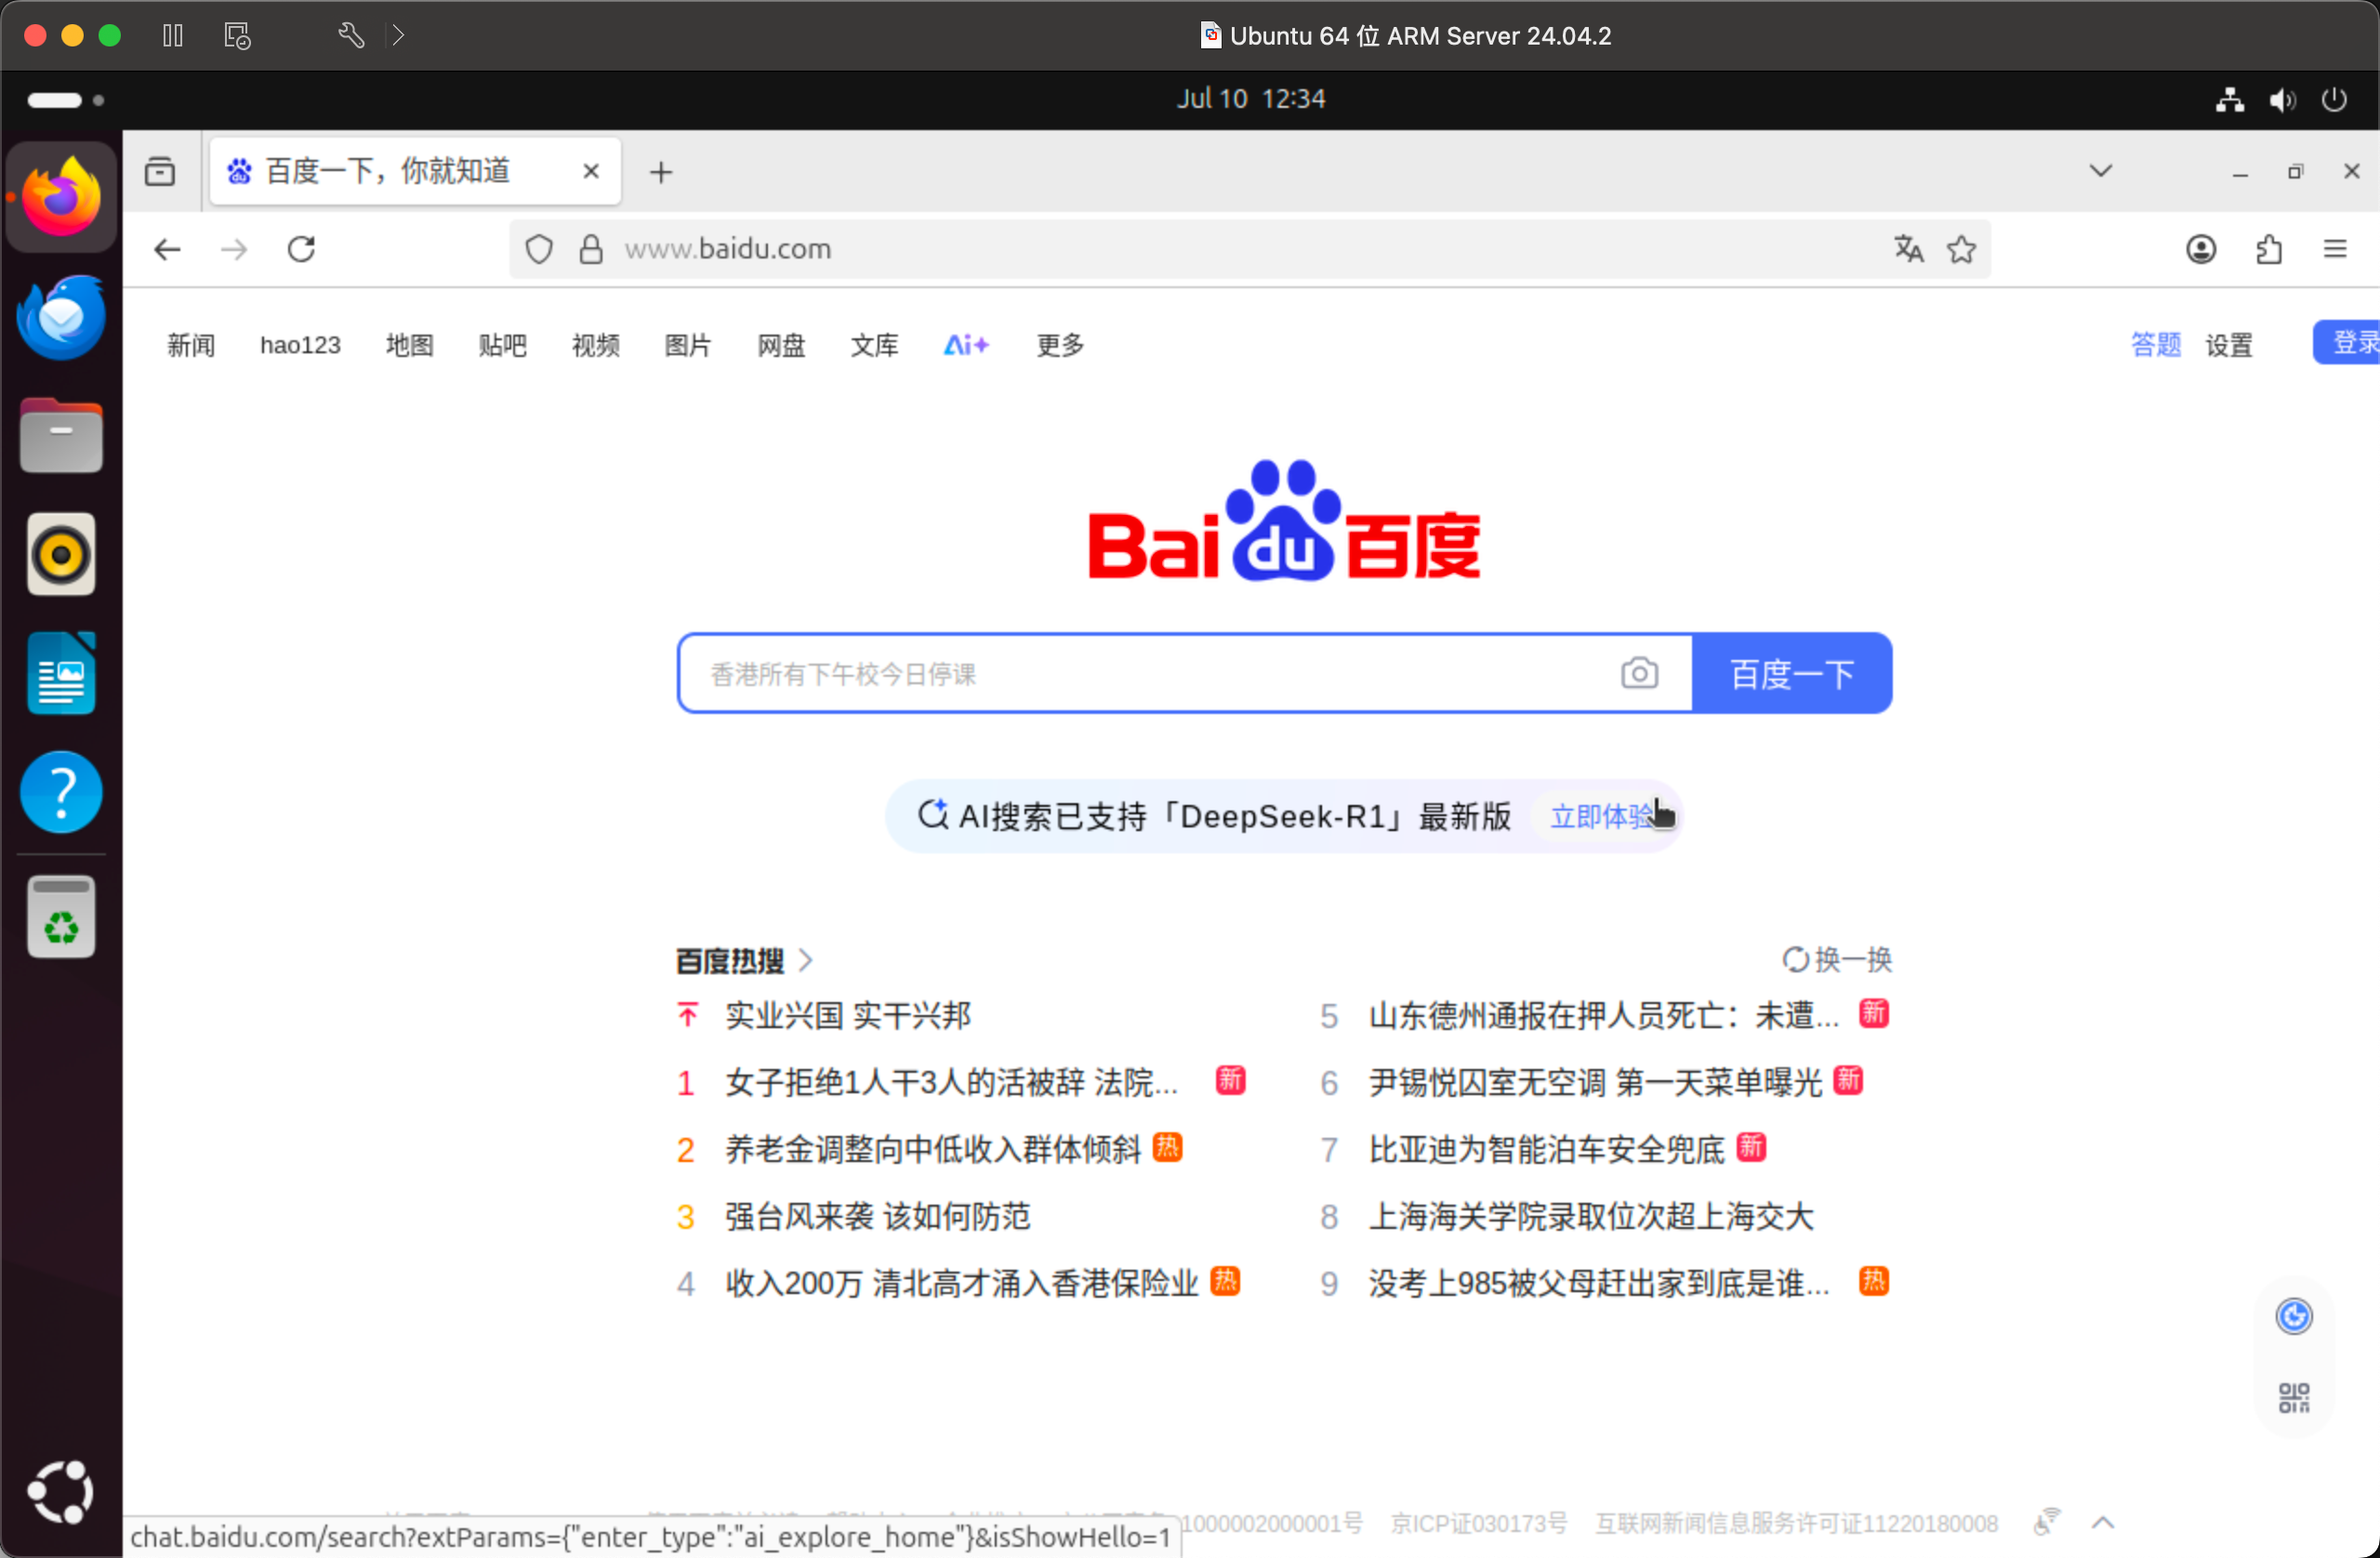
Task: Open Firefox from the Ubuntu dock
Action: [x=61, y=197]
